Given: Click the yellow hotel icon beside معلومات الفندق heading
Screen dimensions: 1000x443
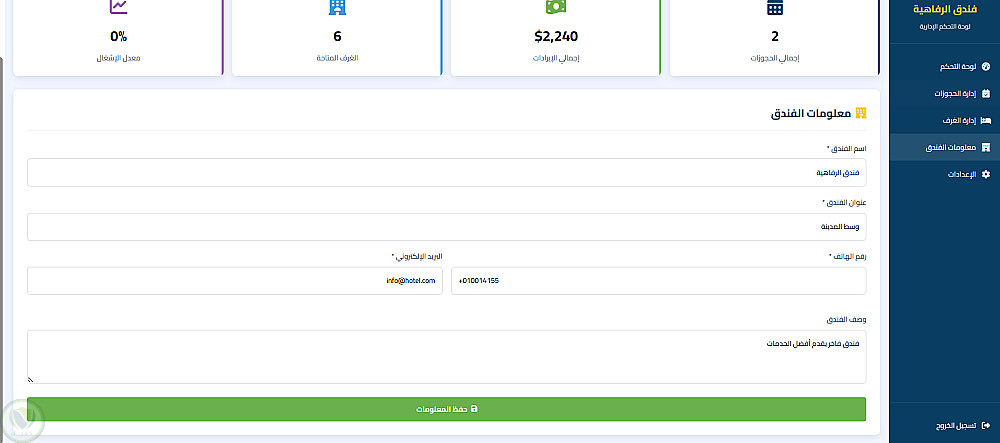Looking at the screenshot, I should (861, 113).
